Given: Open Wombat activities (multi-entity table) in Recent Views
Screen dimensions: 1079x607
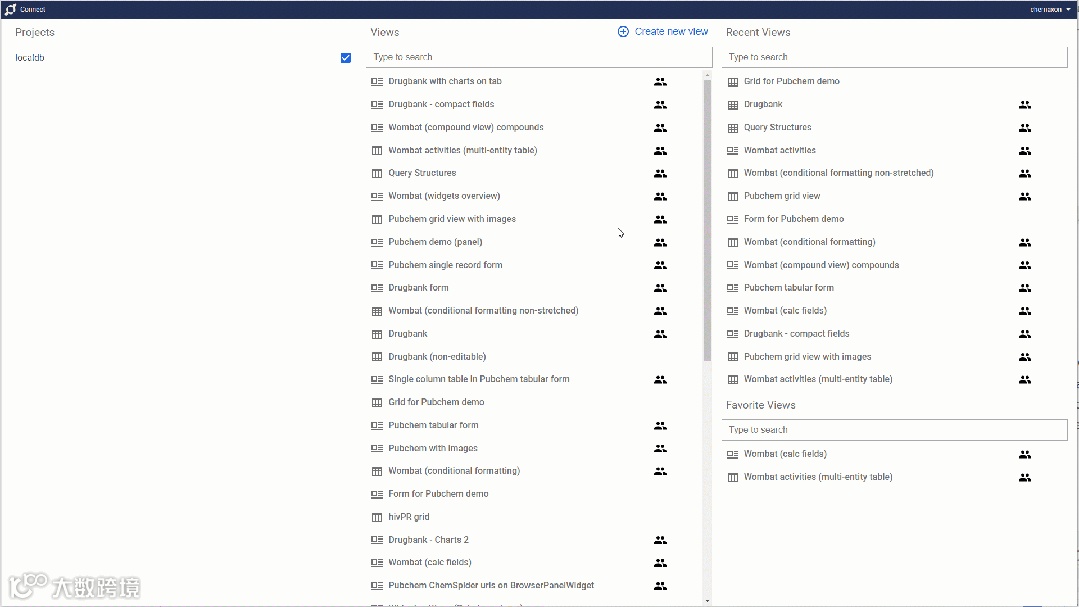Looking at the screenshot, I should click(x=818, y=379).
